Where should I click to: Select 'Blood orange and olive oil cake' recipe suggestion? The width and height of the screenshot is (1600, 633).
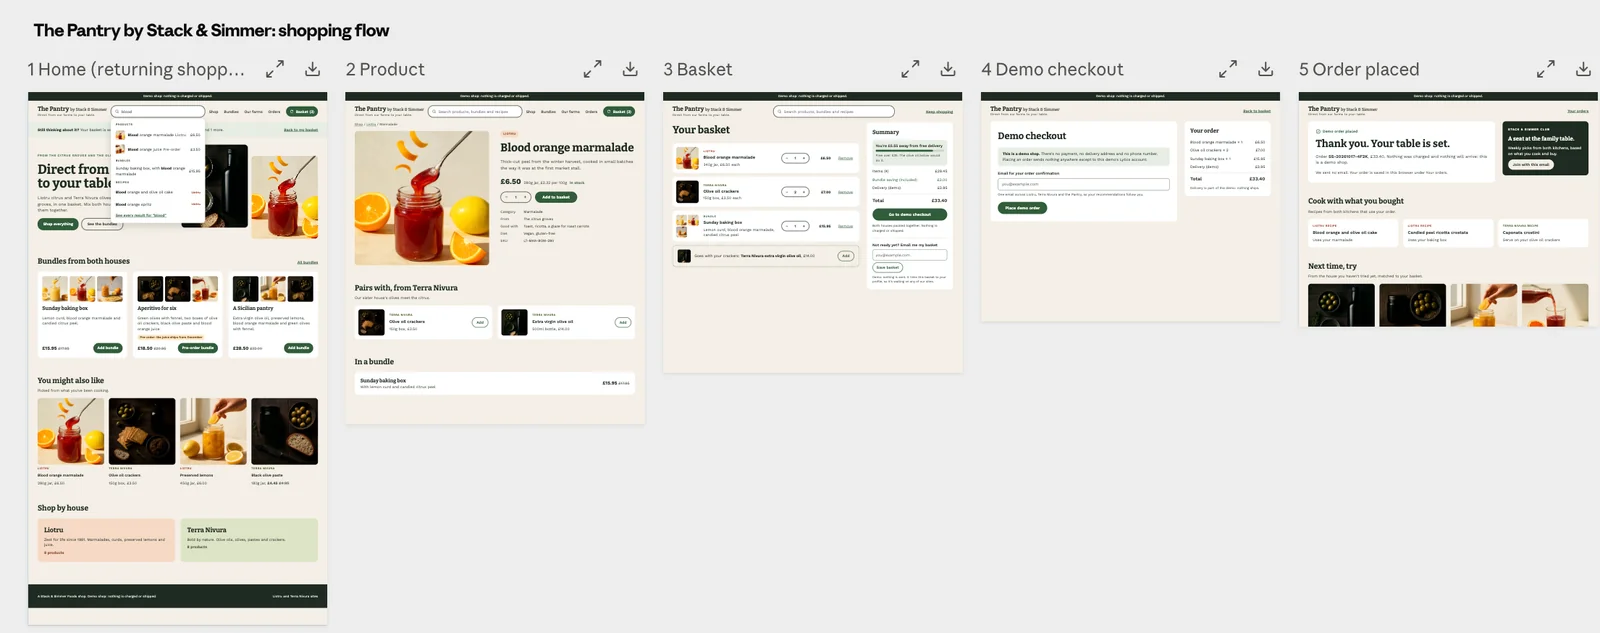pos(158,192)
